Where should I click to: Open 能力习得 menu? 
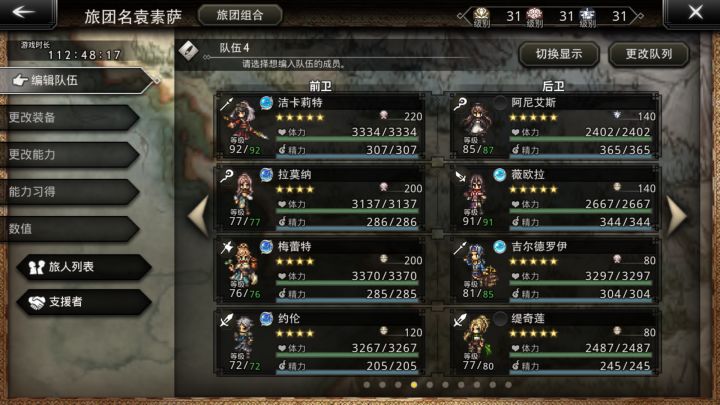coord(69,192)
